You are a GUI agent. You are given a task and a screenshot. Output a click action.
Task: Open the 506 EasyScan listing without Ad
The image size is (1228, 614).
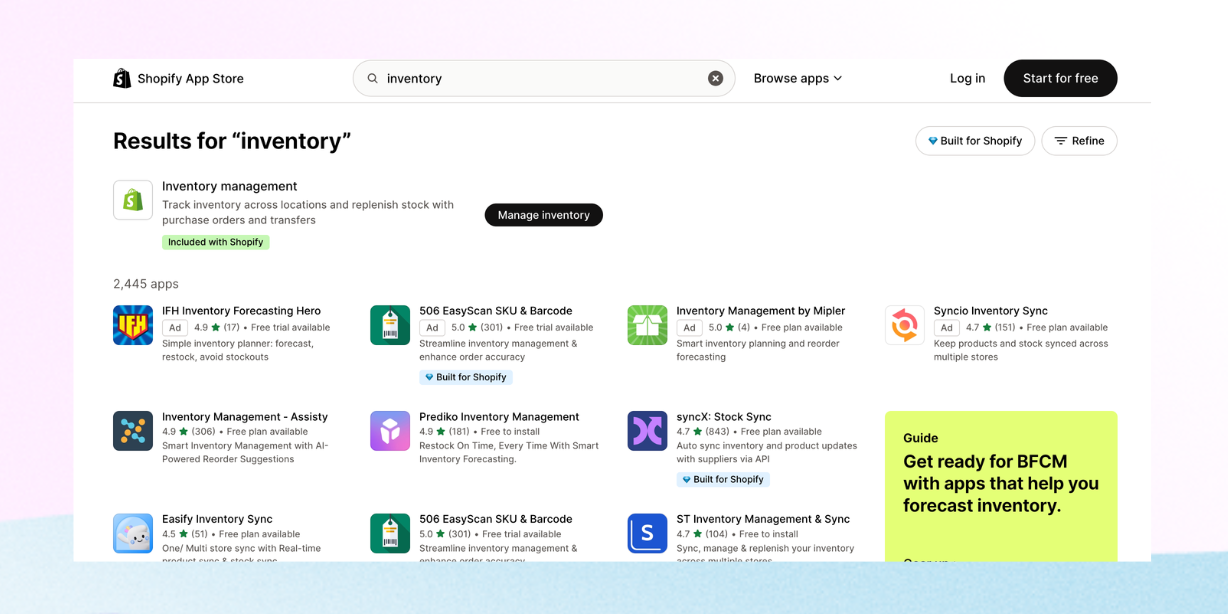[x=496, y=519]
